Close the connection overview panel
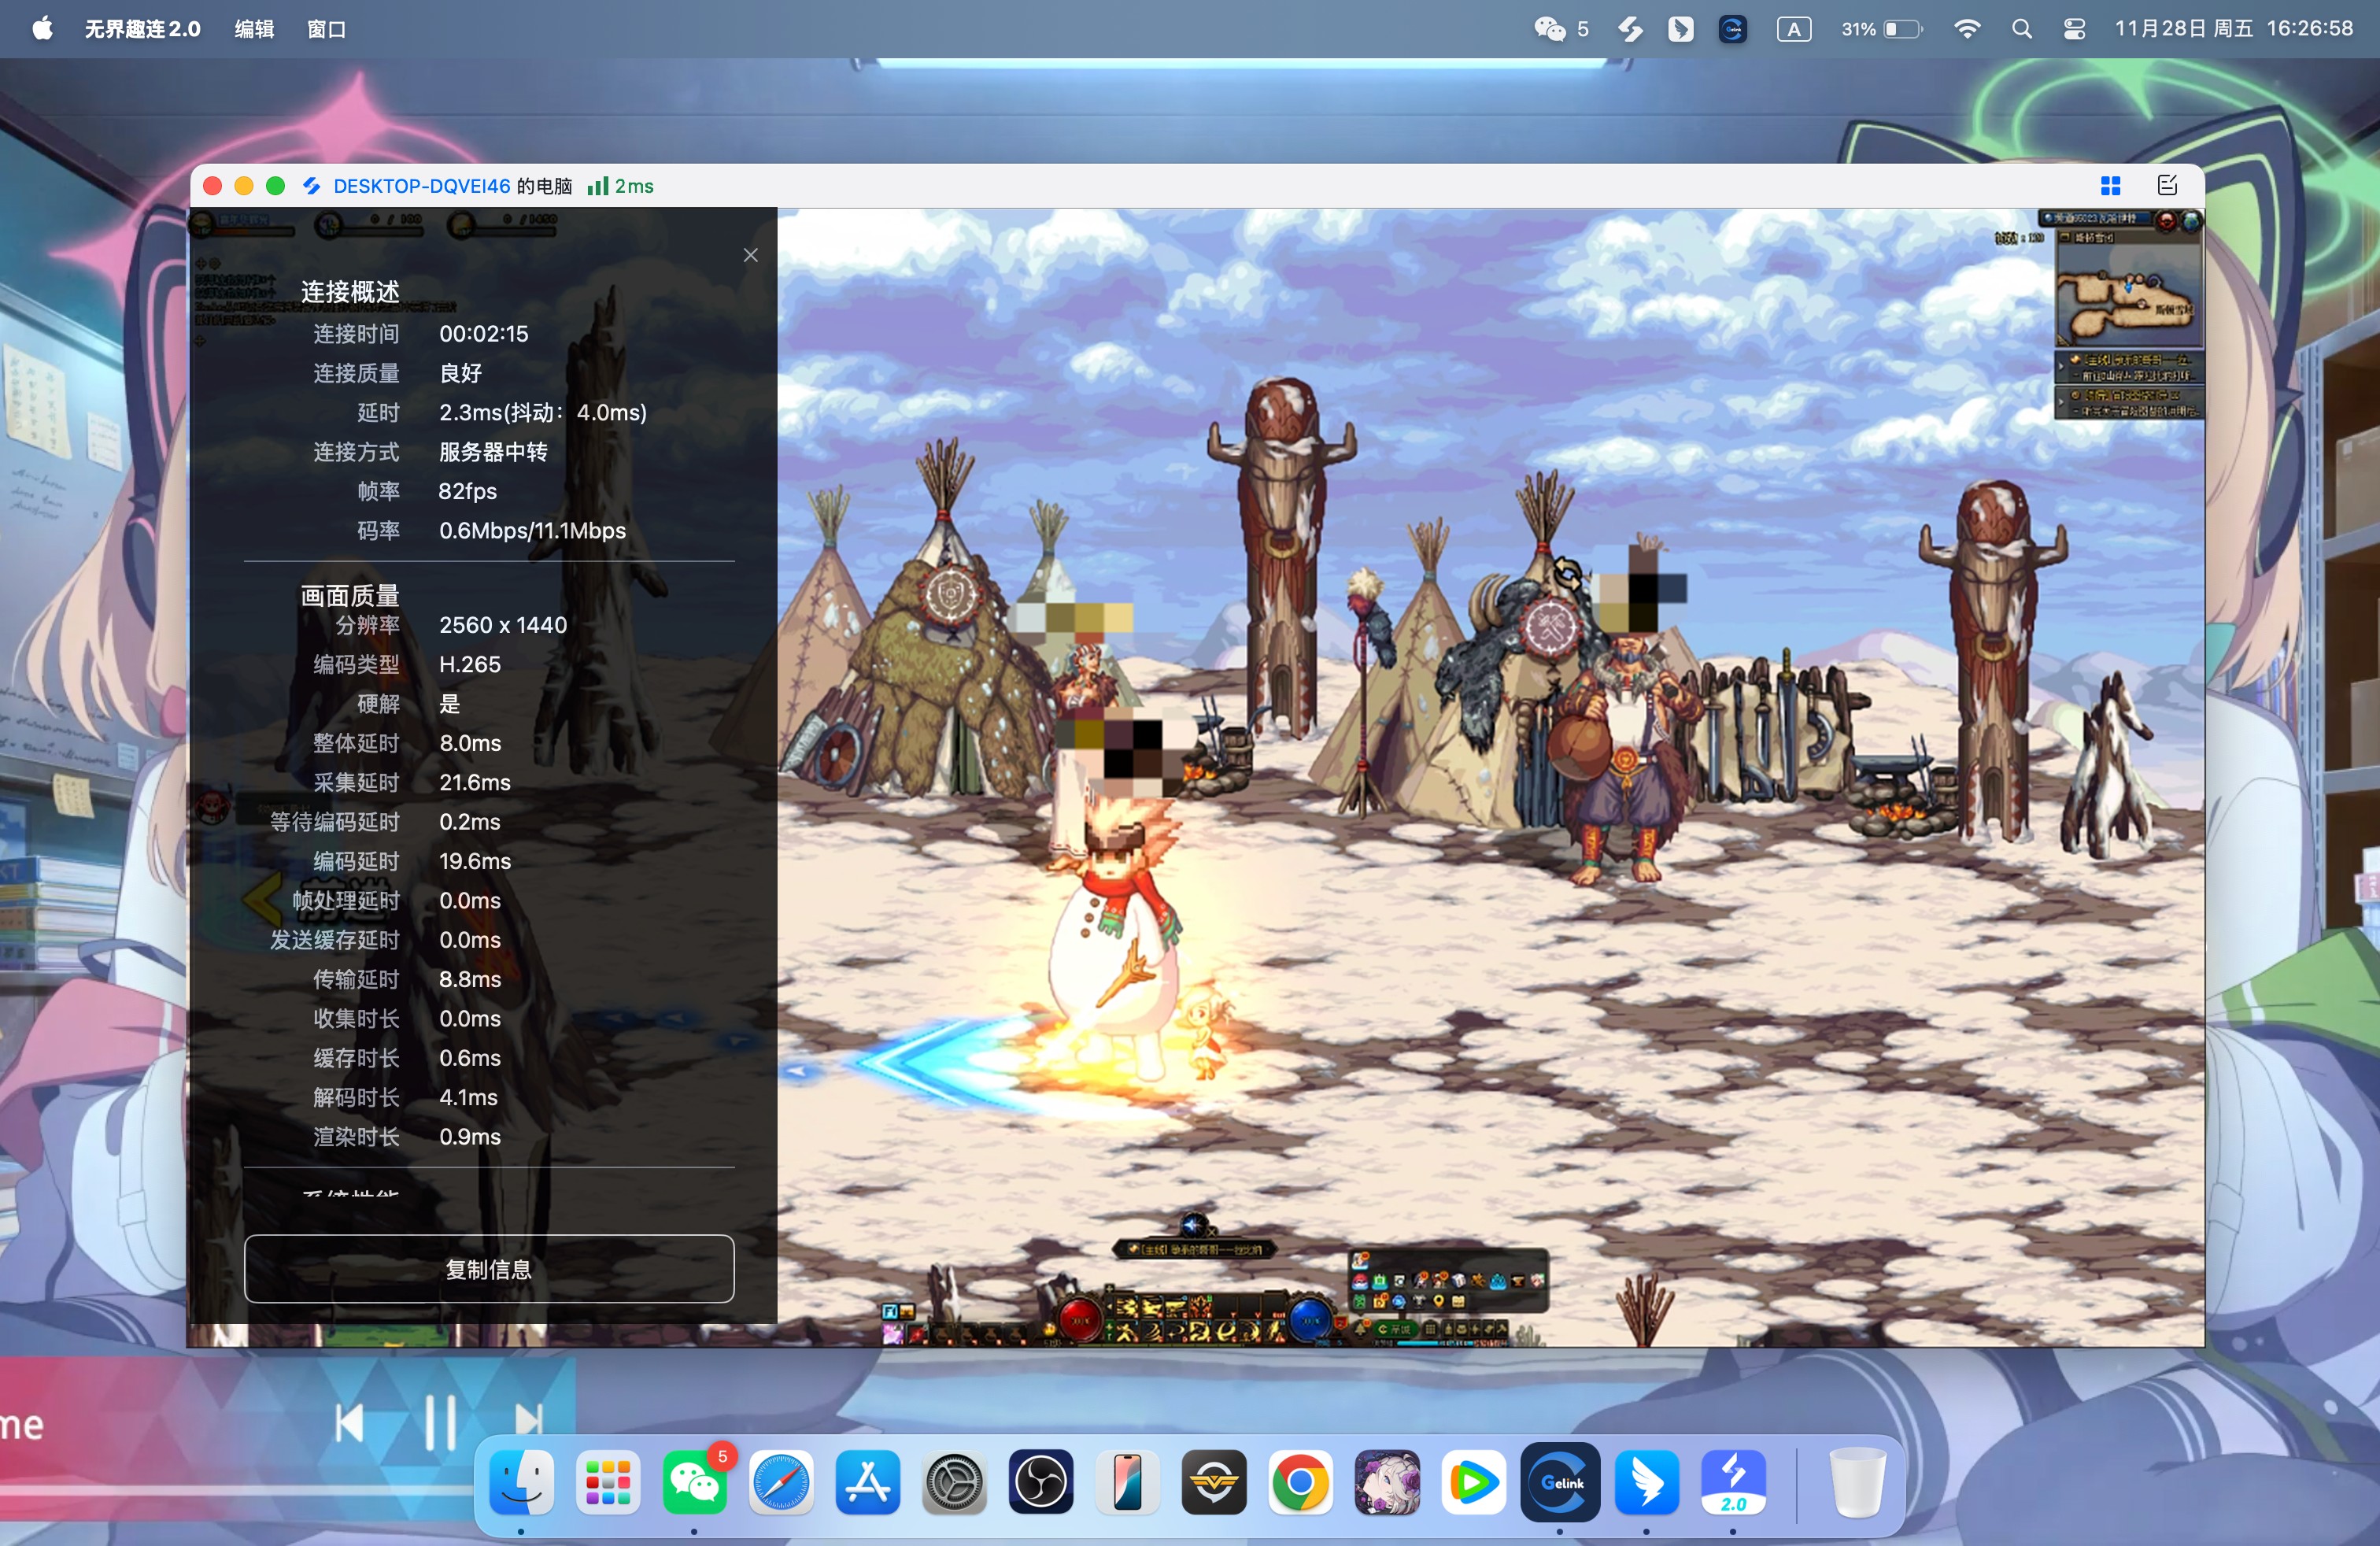Image resolution: width=2380 pixels, height=1546 pixels. coord(750,255)
